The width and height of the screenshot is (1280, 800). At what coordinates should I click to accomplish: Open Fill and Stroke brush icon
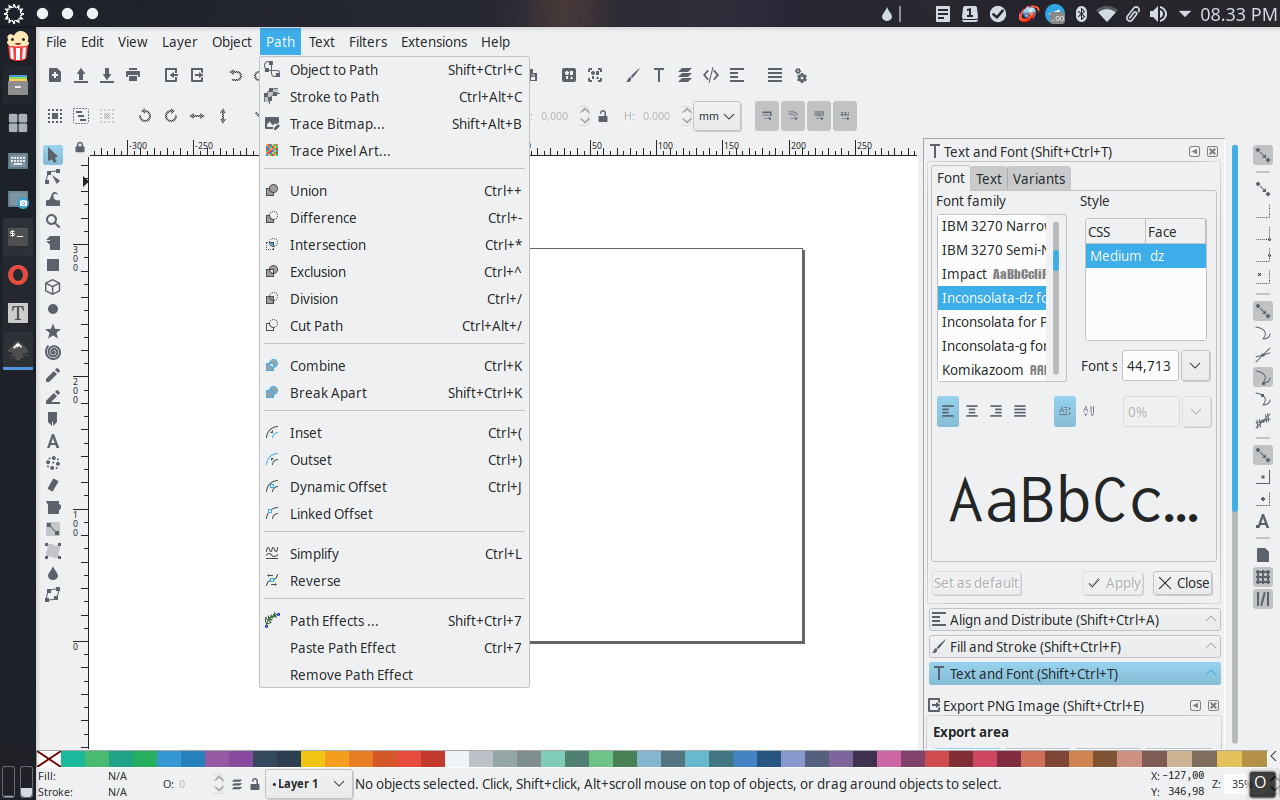click(633, 75)
